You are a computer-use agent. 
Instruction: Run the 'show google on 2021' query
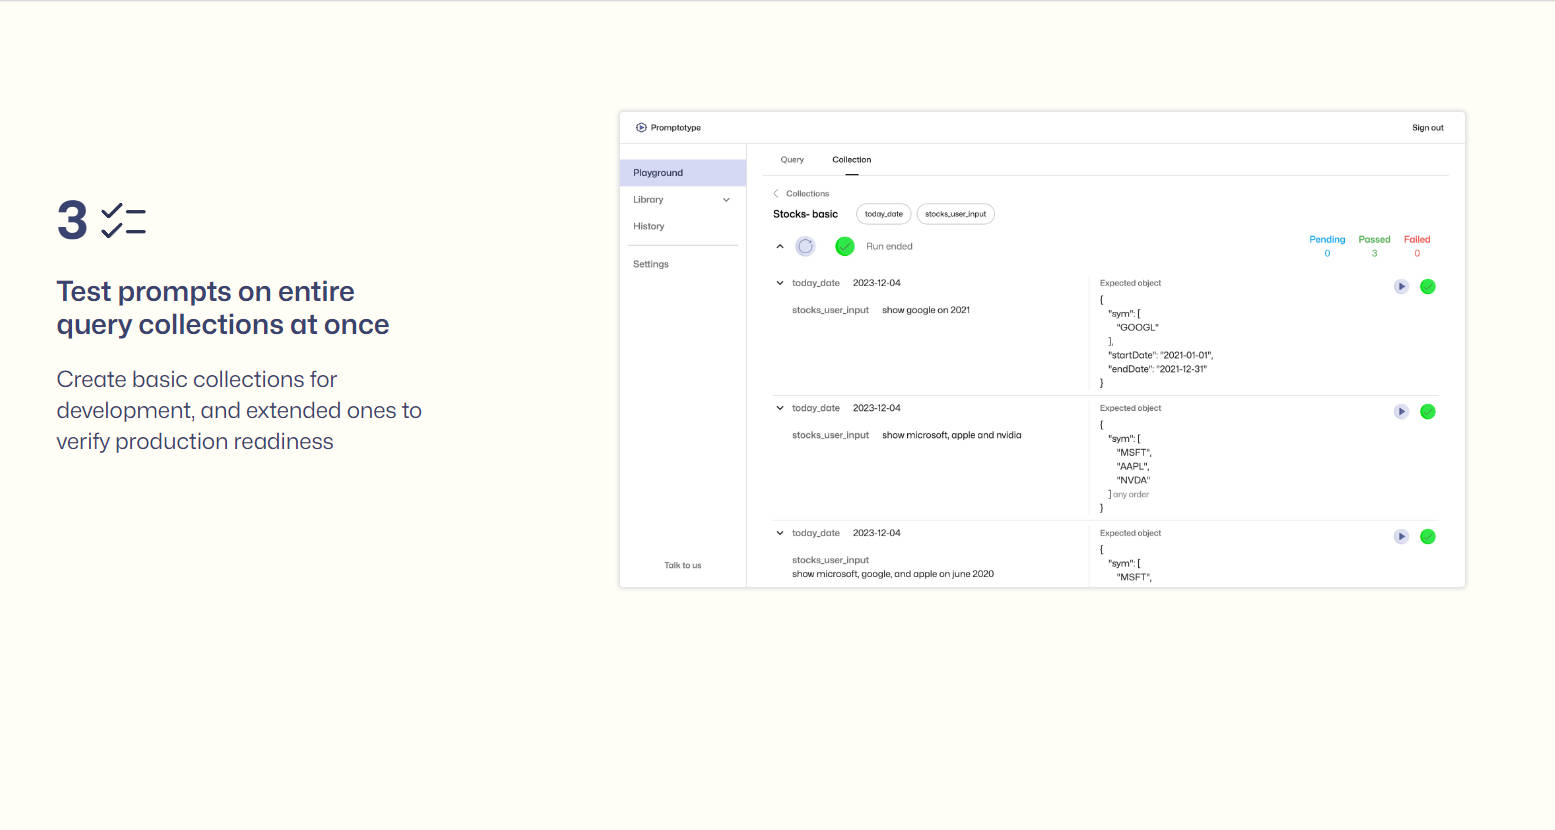click(x=1401, y=287)
